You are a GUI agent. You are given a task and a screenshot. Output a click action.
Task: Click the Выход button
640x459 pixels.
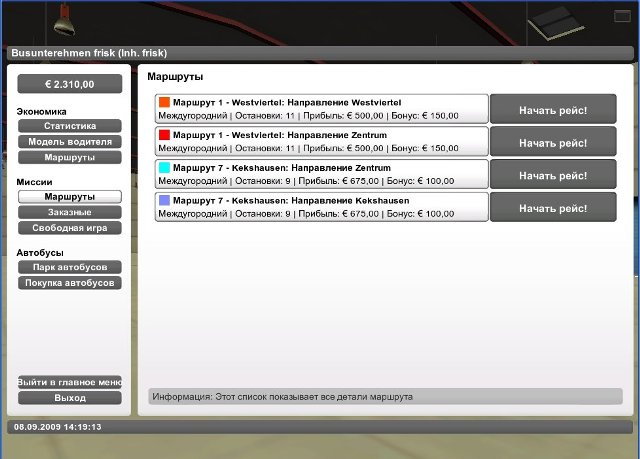tap(70, 398)
